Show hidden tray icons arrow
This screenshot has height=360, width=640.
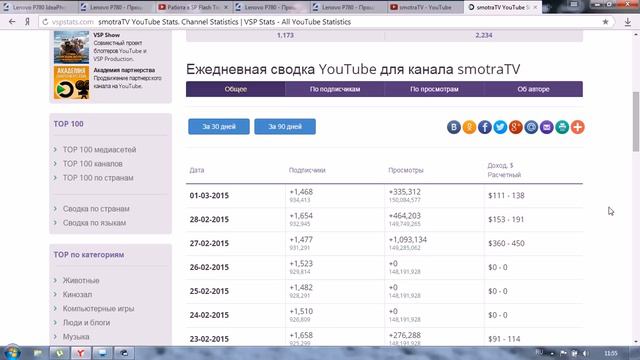(x=552, y=353)
